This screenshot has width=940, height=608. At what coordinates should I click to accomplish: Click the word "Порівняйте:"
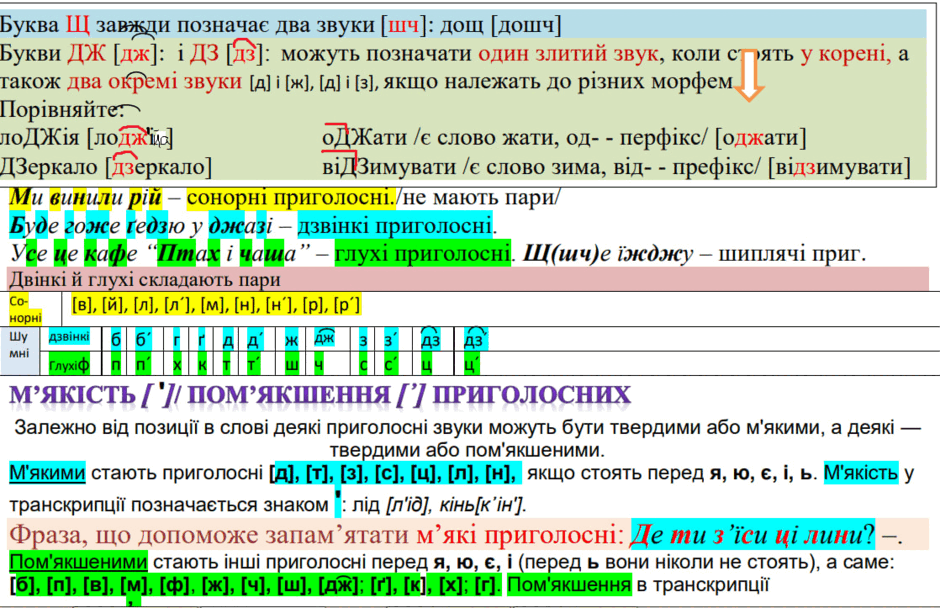[62, 109]
